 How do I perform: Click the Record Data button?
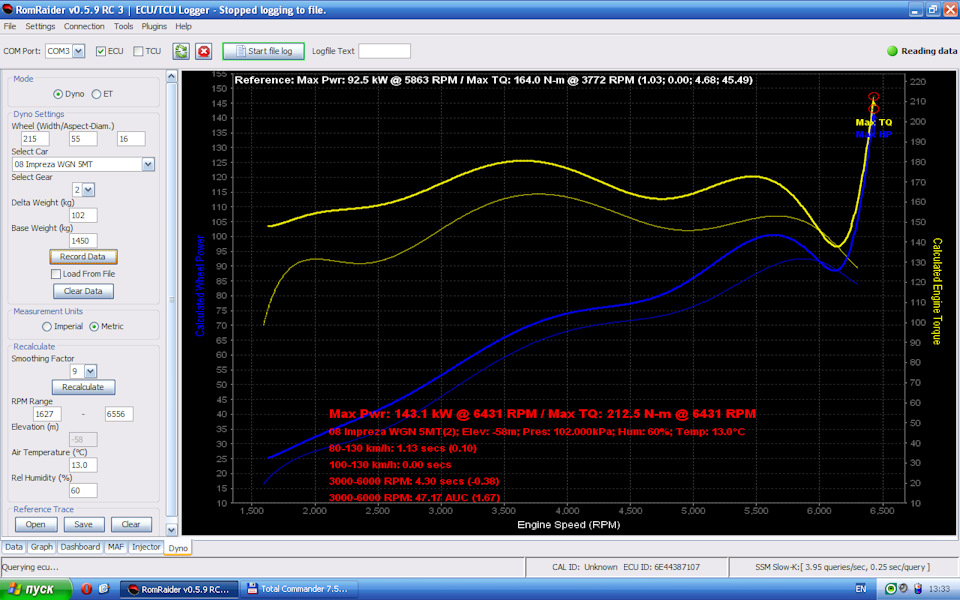pyautogui.click(x=83, y=257)
